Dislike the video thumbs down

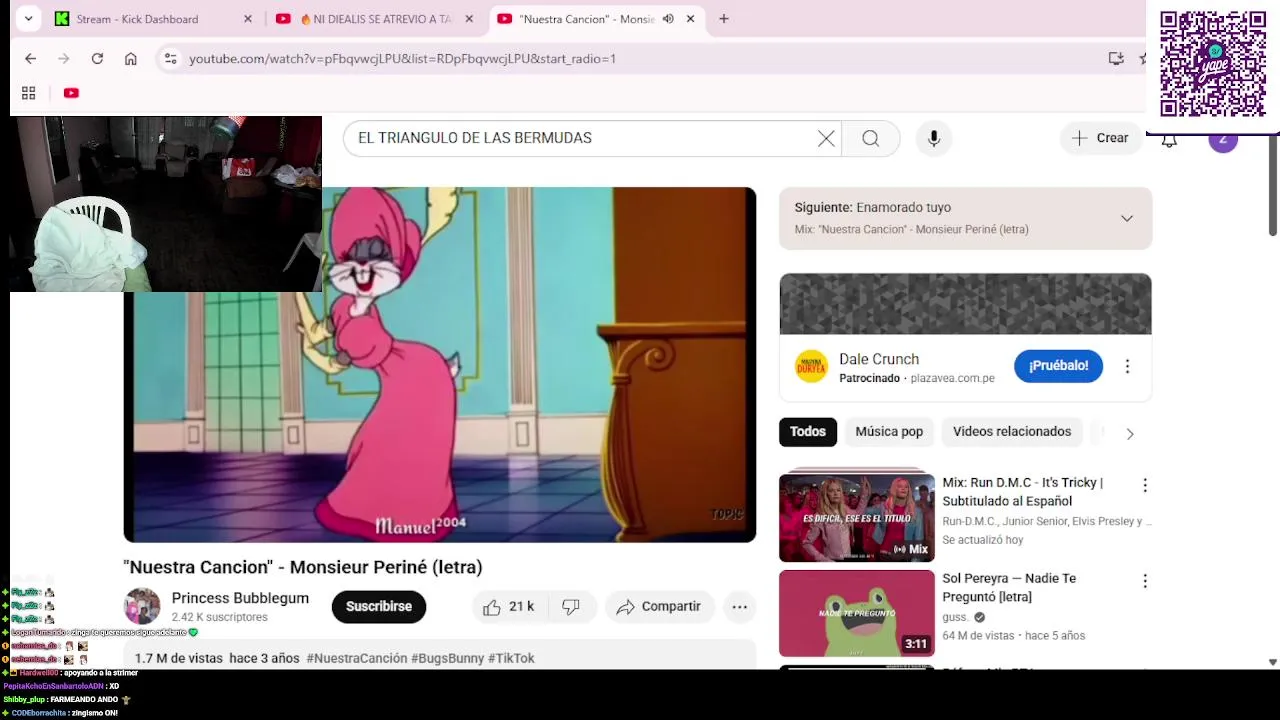[x=571, y=607]
